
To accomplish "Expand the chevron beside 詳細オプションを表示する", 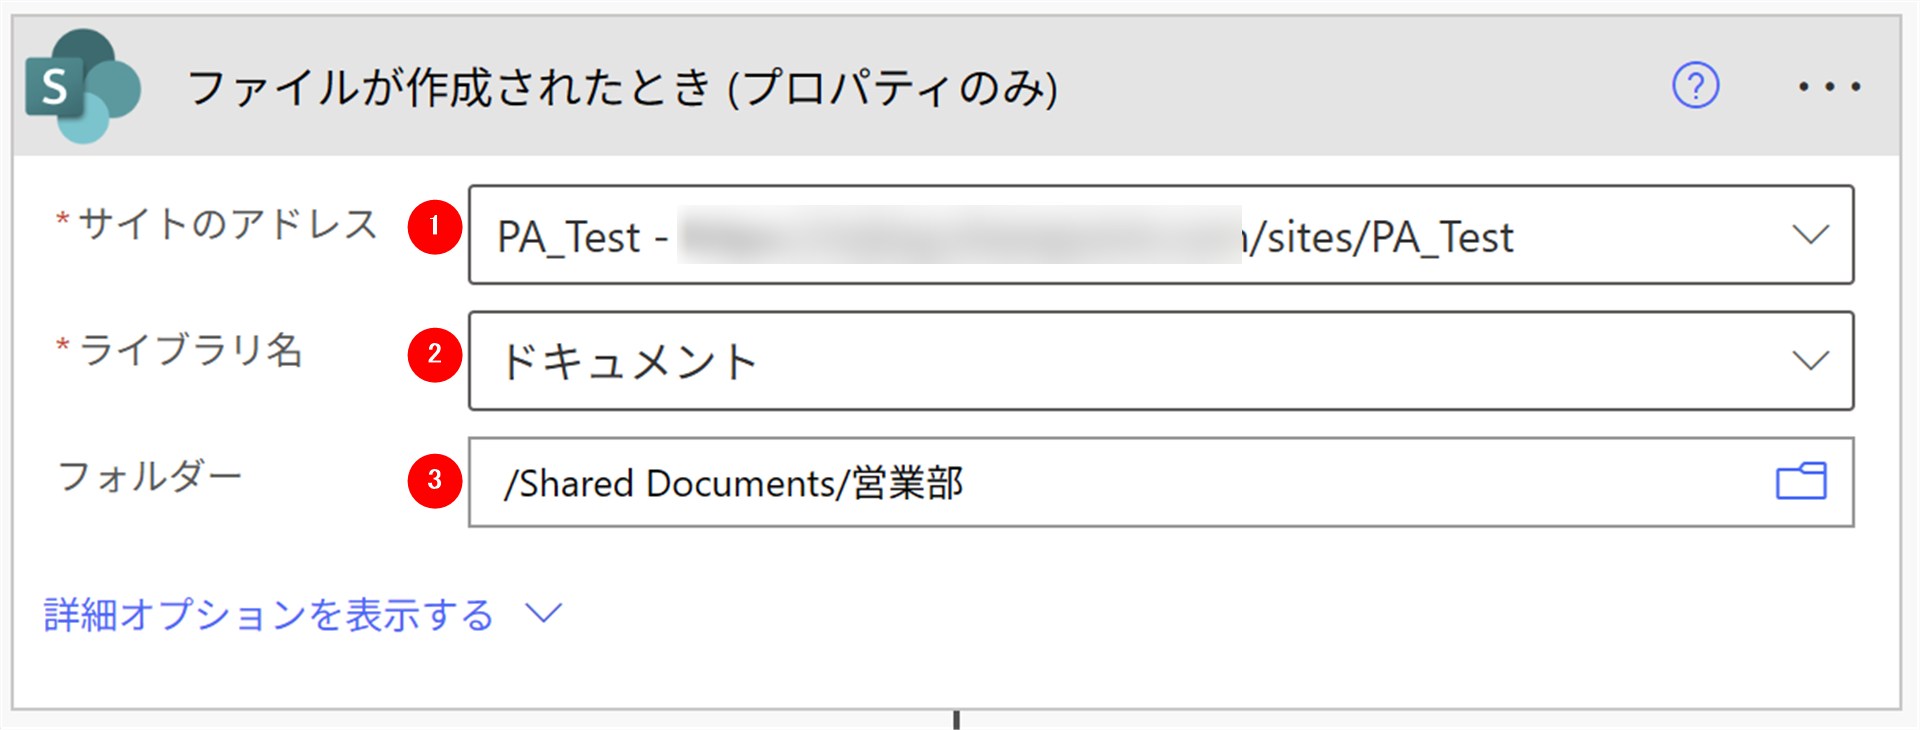I will (x=544, y=613).
